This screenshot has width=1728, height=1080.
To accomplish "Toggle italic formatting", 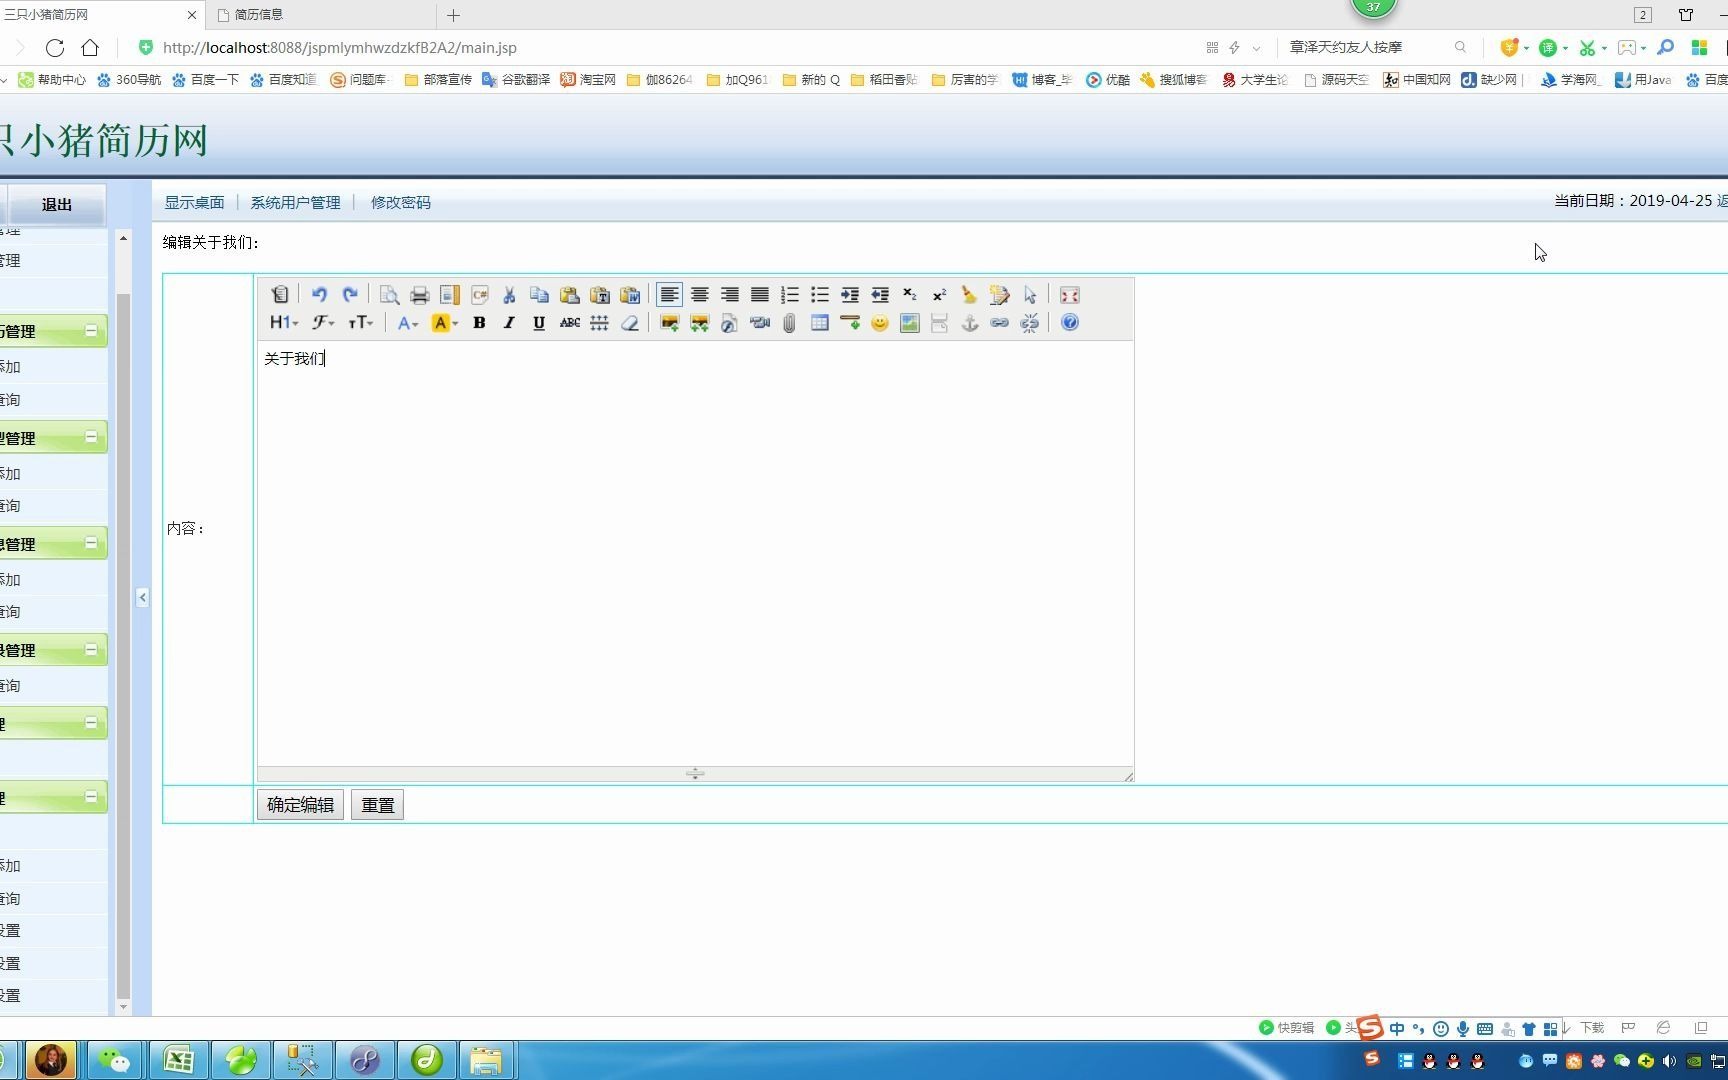I will pyautogui.click(x=509, y=323).
